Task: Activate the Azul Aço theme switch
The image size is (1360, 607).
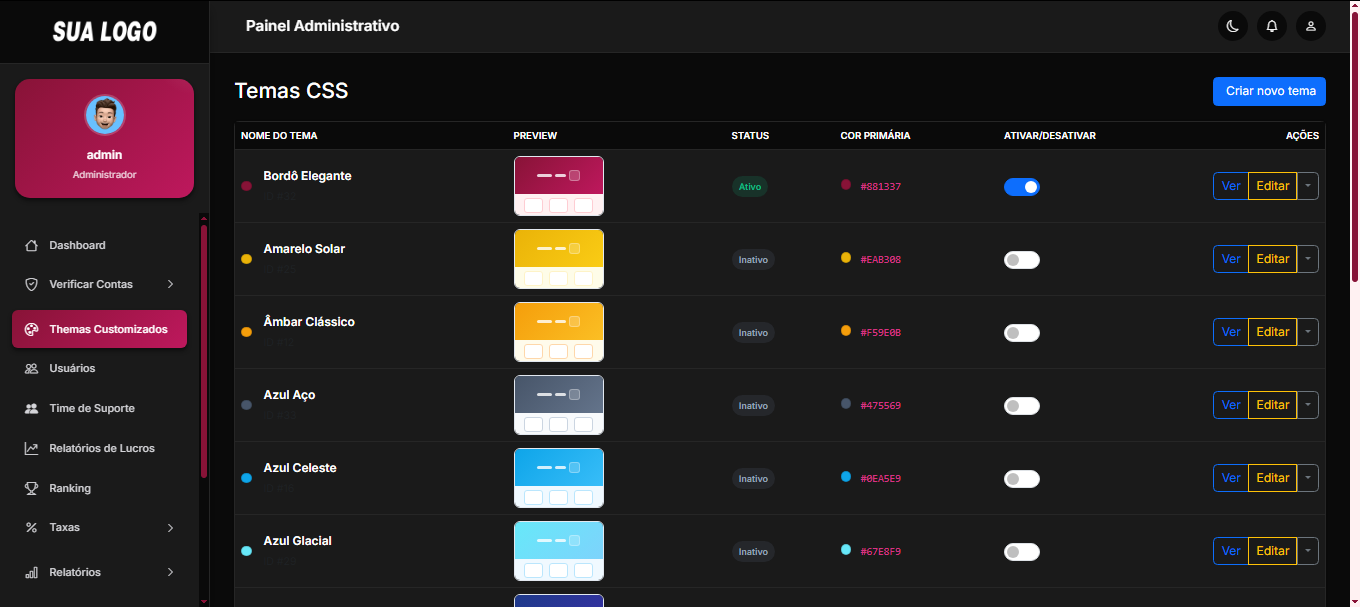Action: [1021, 406]
